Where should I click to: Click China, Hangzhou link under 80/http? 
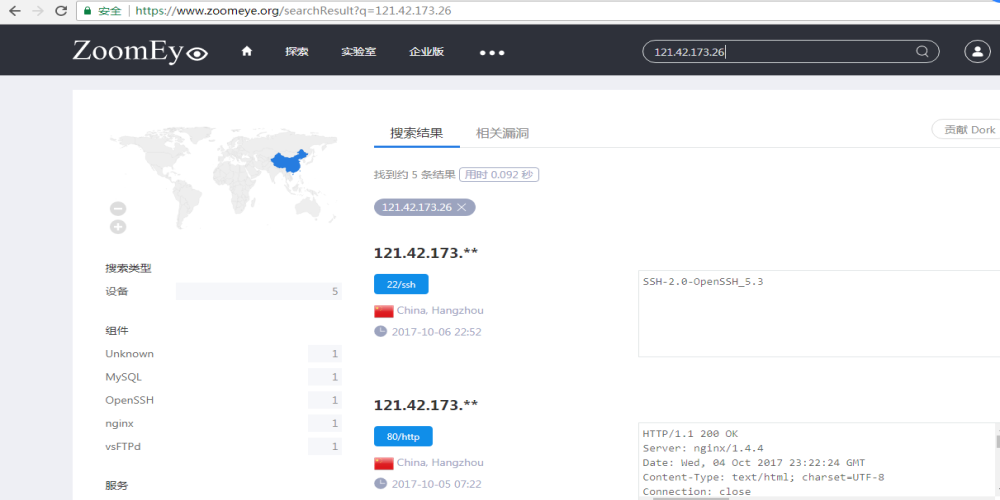[440, 463]
